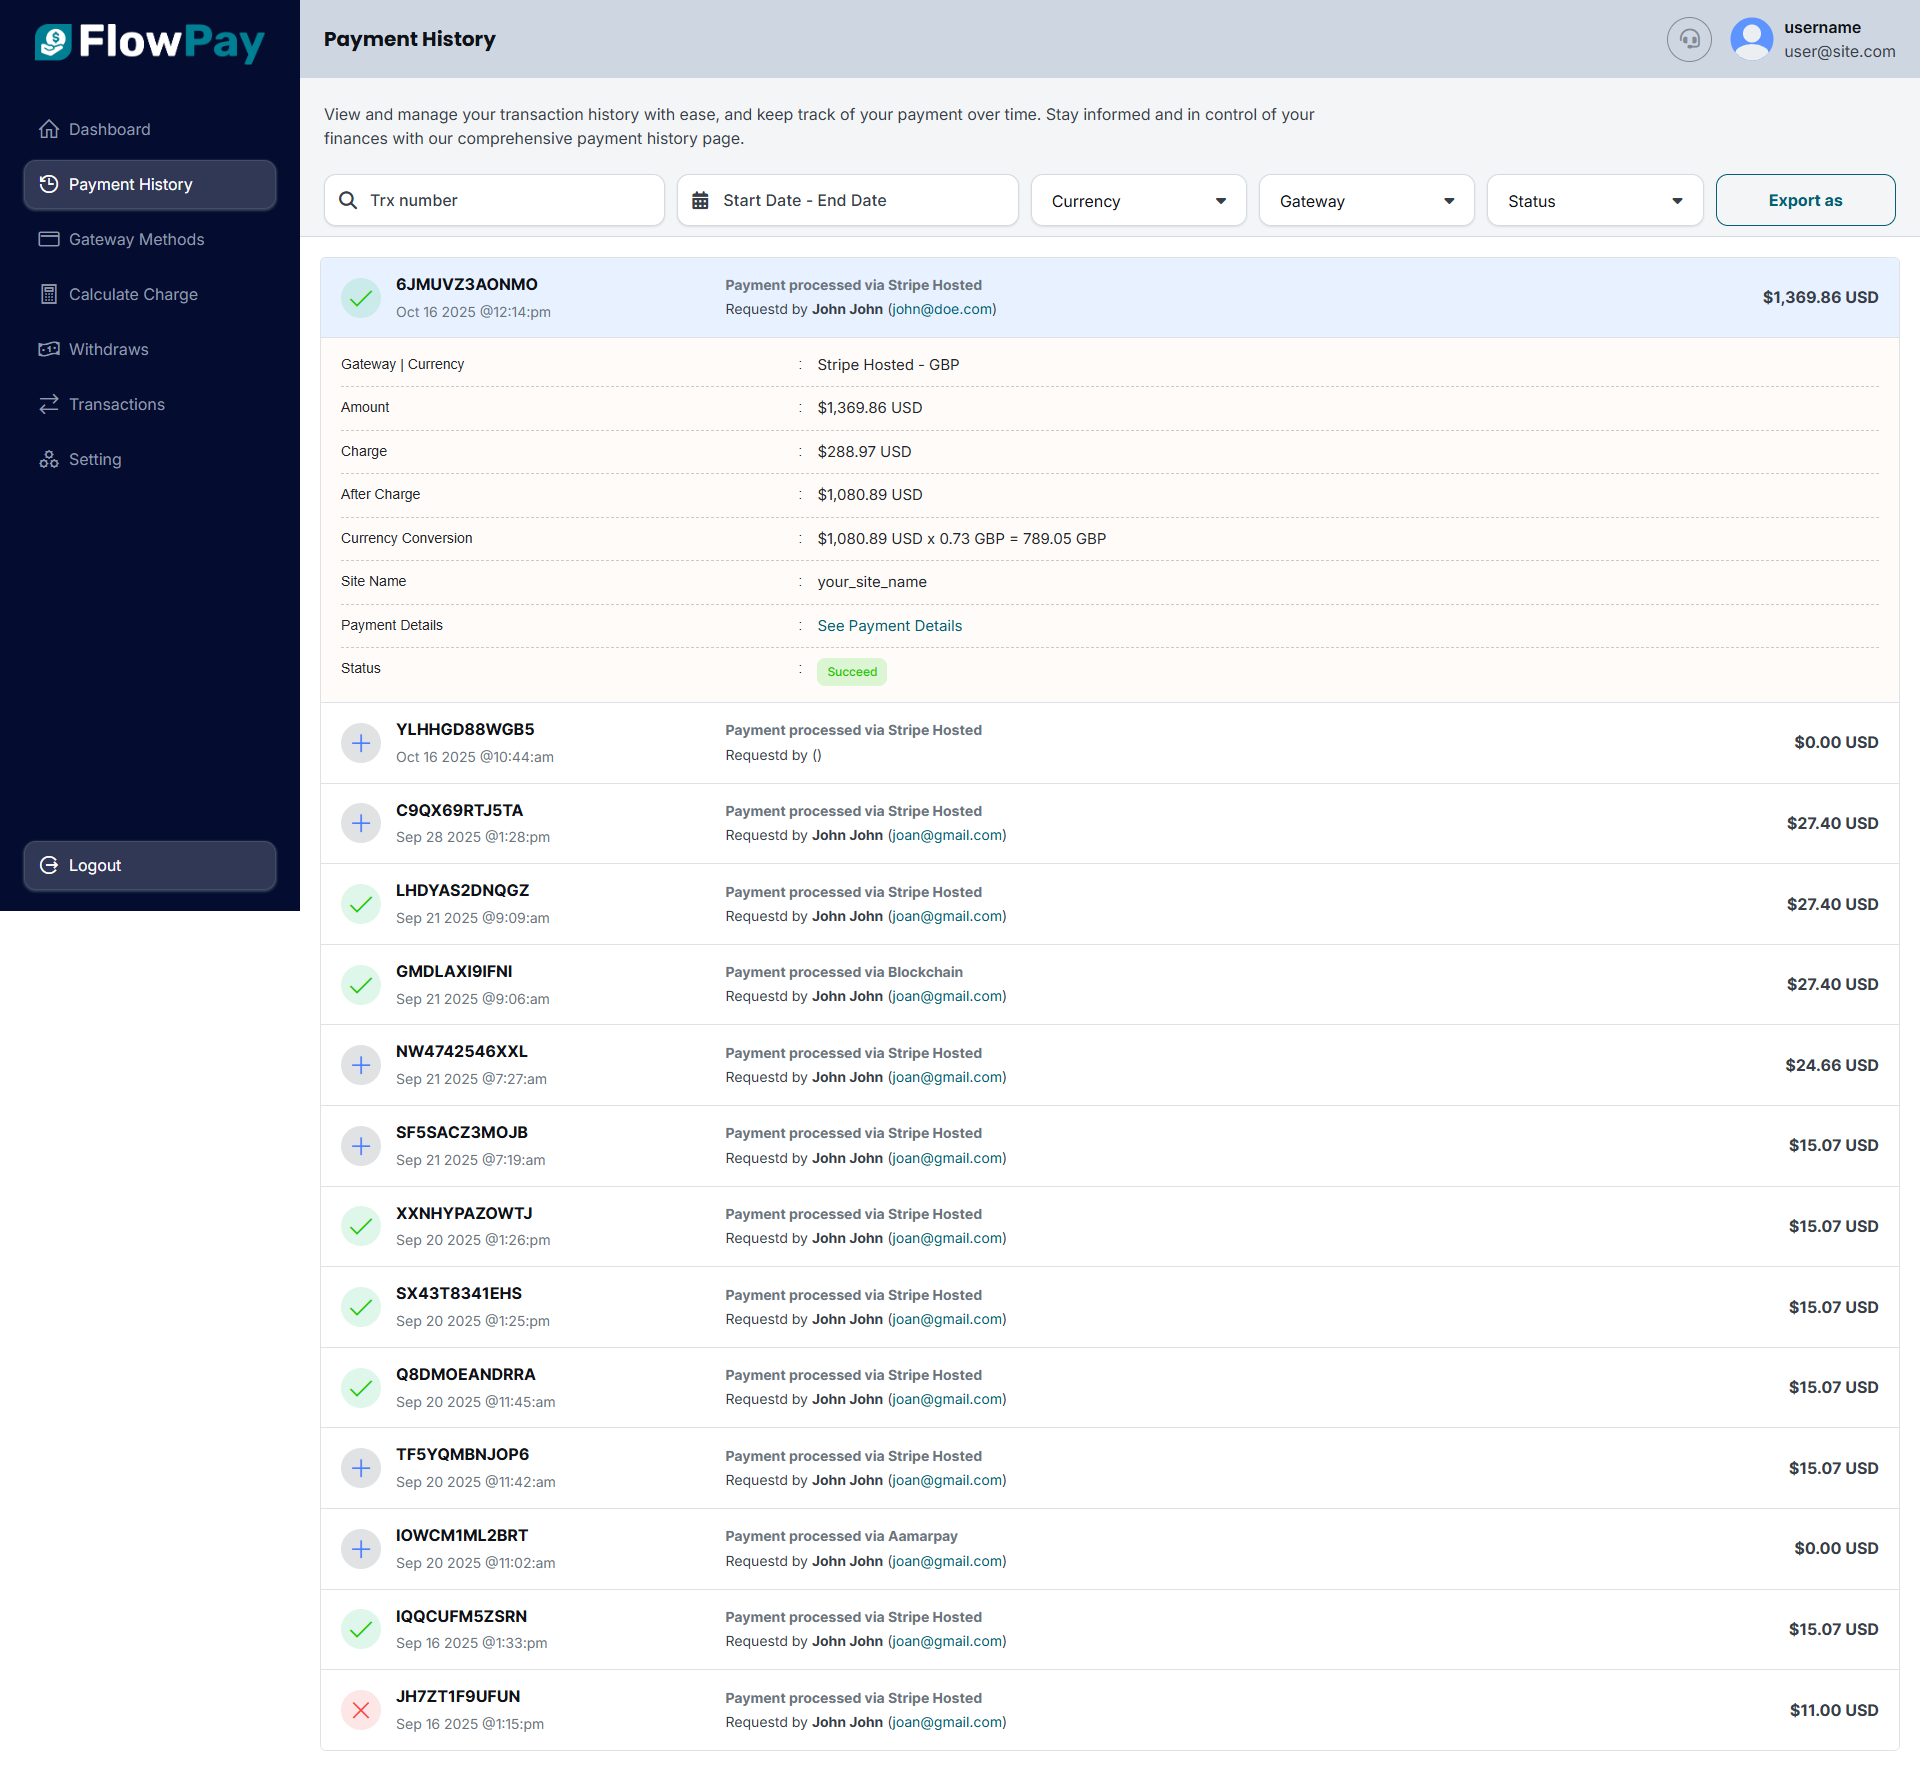The height and width of the screenshot is (1771, 1920).
Task: Open Calculate Charge page in sidebar
Action: (133, 295)
